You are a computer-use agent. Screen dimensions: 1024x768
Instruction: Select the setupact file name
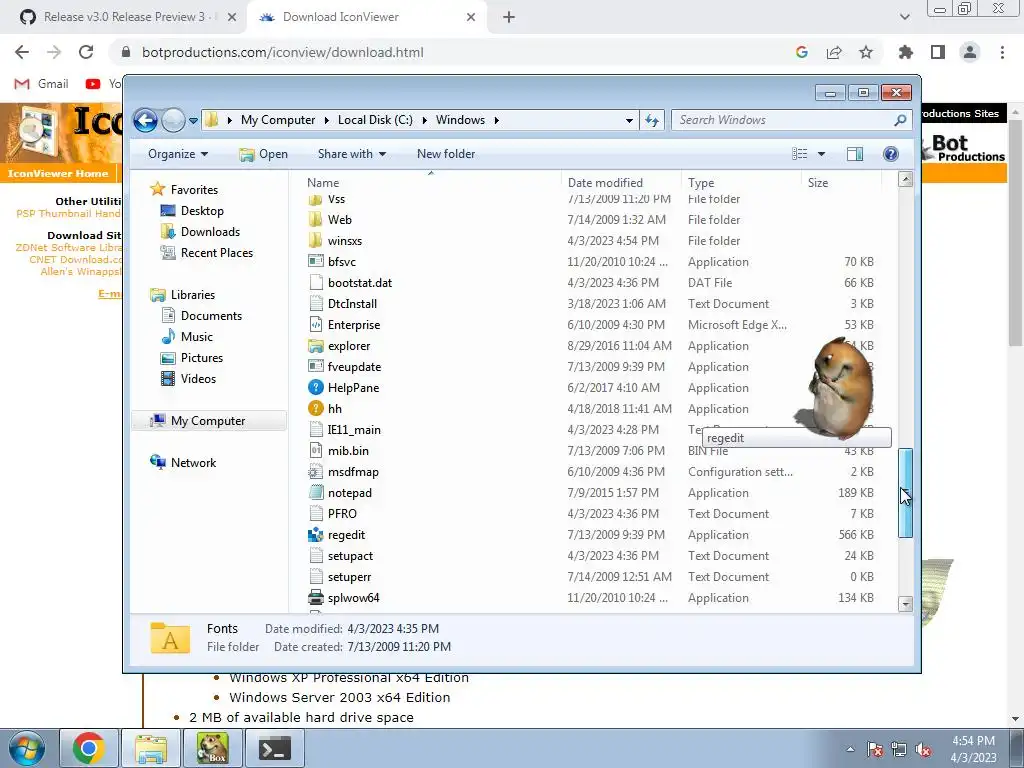350,556
